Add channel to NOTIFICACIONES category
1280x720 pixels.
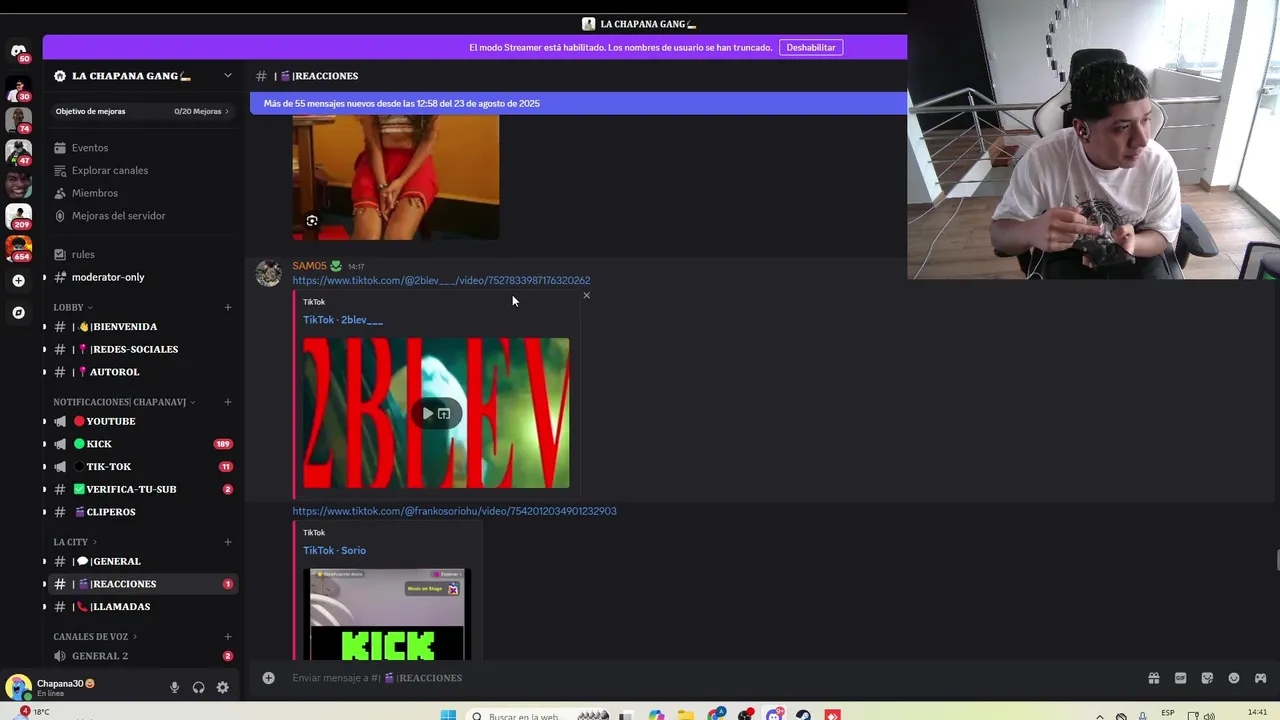(228, 402)
